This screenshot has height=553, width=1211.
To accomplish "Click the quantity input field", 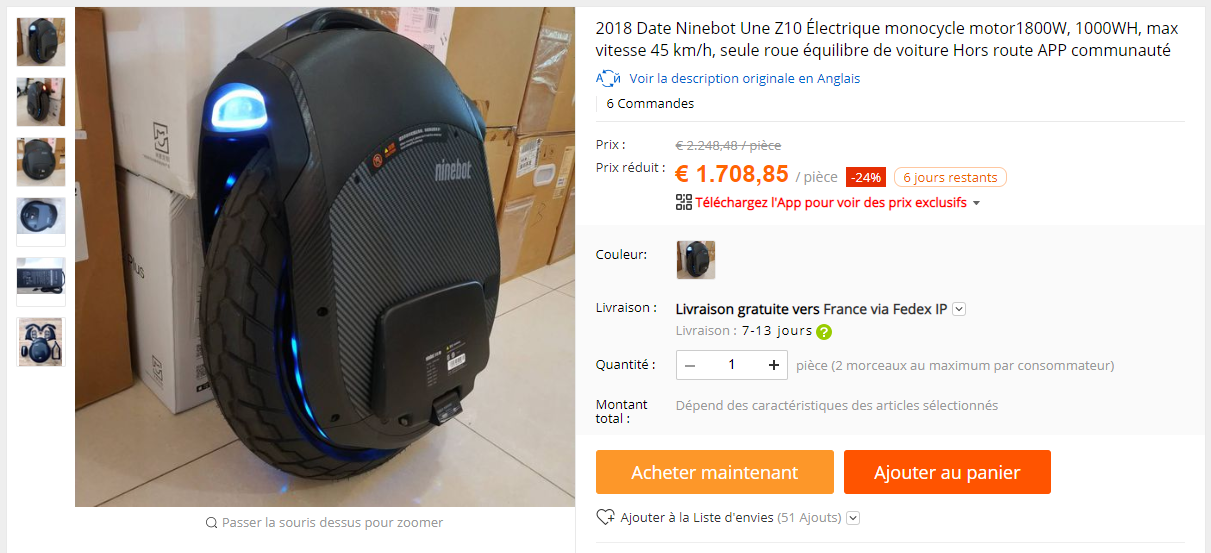I will point(732,365).
